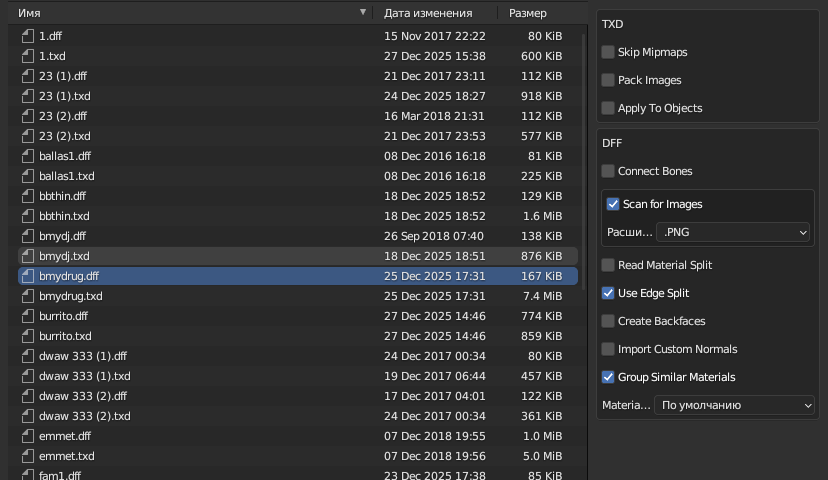Open the .PNG extension dropdown
Image resolution: width=828 pixels, height=480 pixels.
point(733,232)
